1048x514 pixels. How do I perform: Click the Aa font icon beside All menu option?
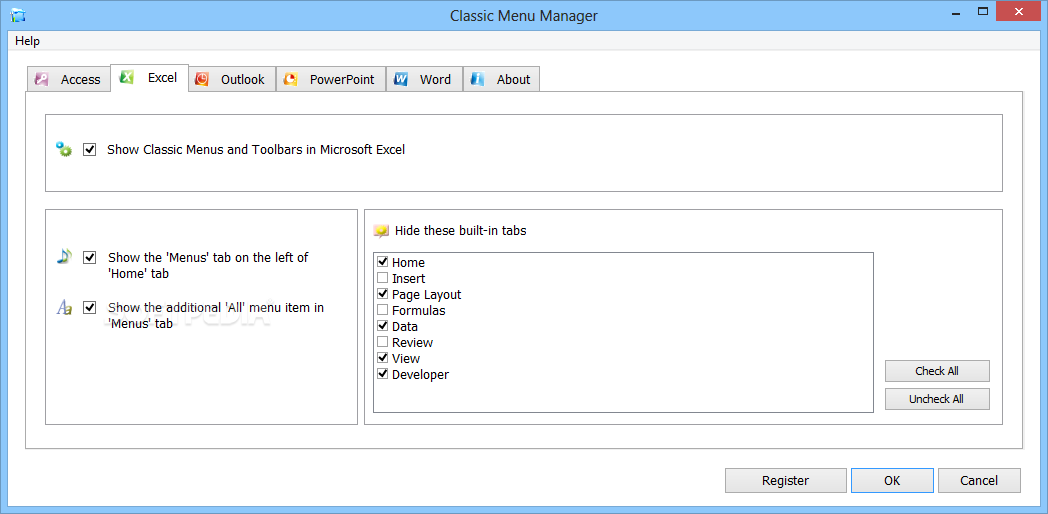coord(64,307)
